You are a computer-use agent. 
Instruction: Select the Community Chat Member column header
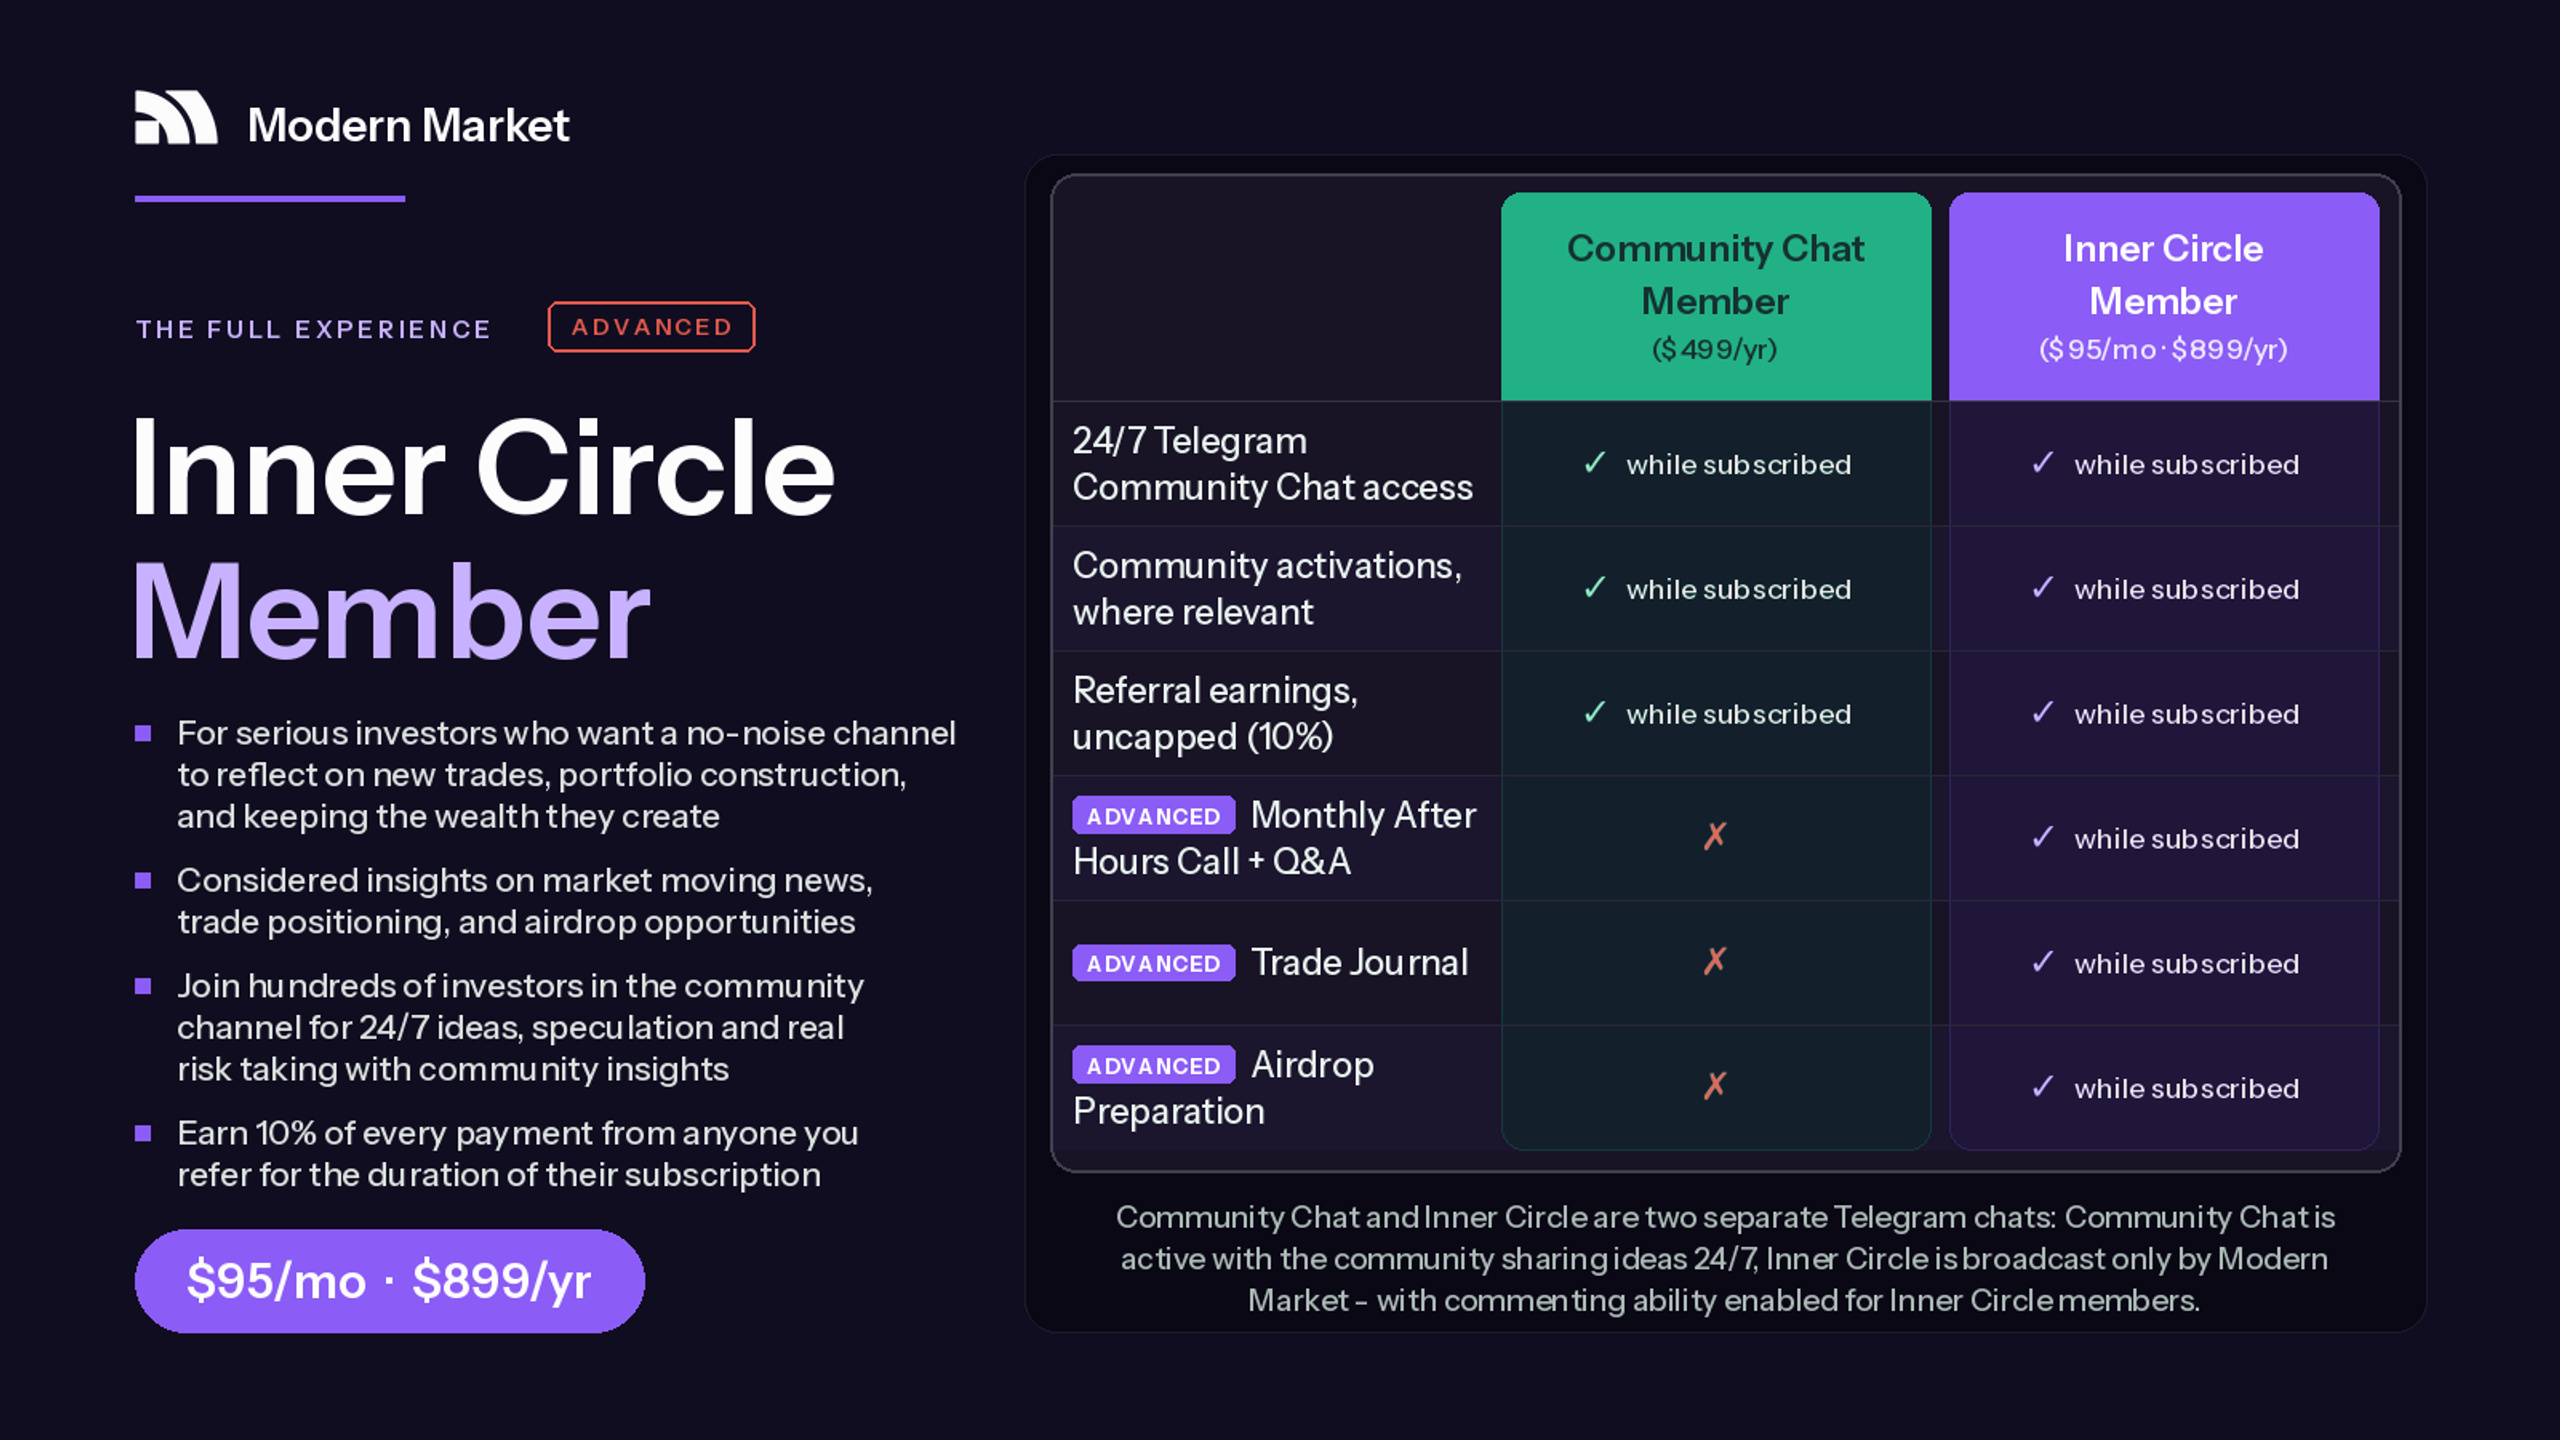coord(1716,297)
